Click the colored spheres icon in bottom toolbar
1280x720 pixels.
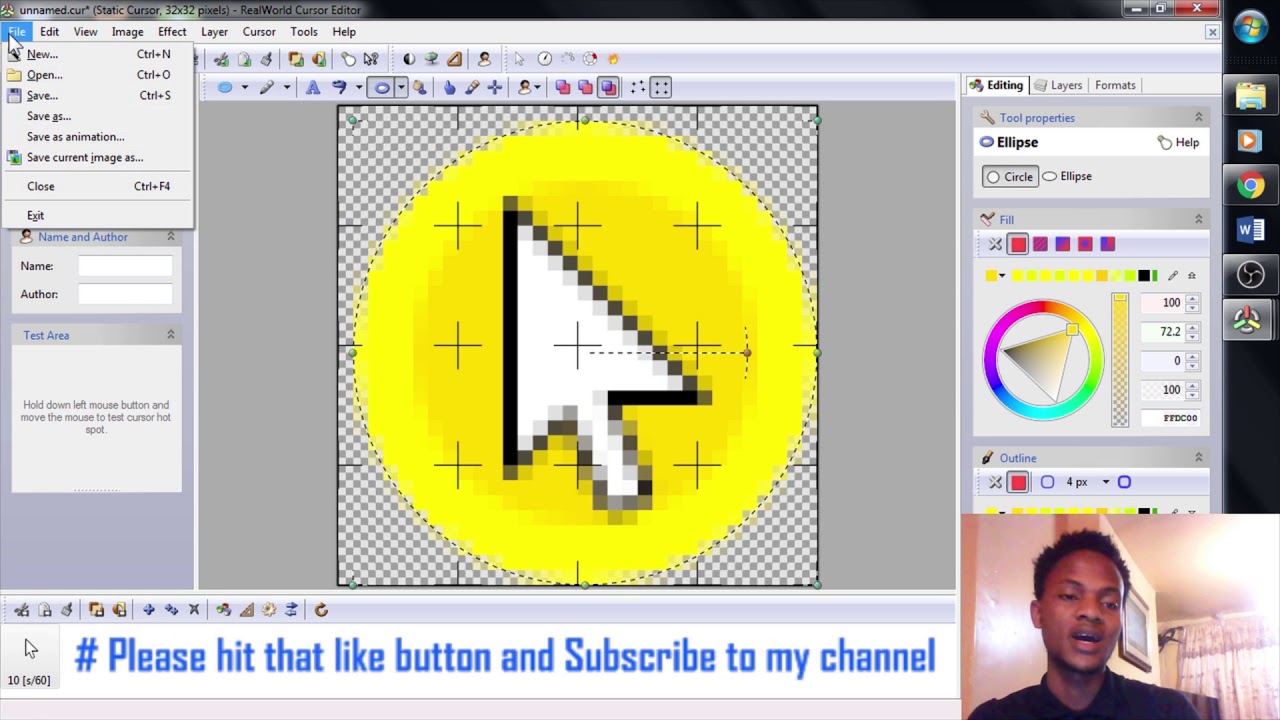(223, 609)
